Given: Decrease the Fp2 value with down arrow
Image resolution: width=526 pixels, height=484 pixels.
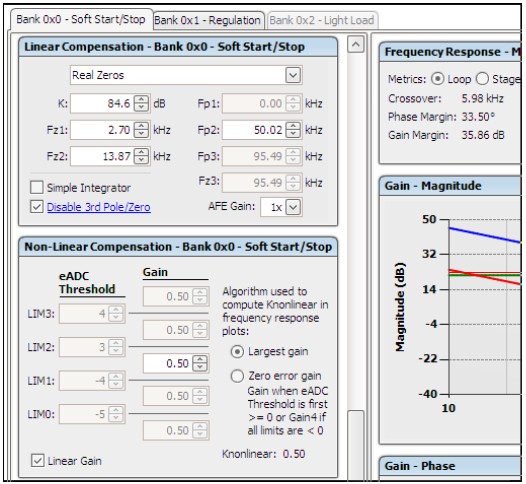Looking at the screenshot, I should click(293, 133).
